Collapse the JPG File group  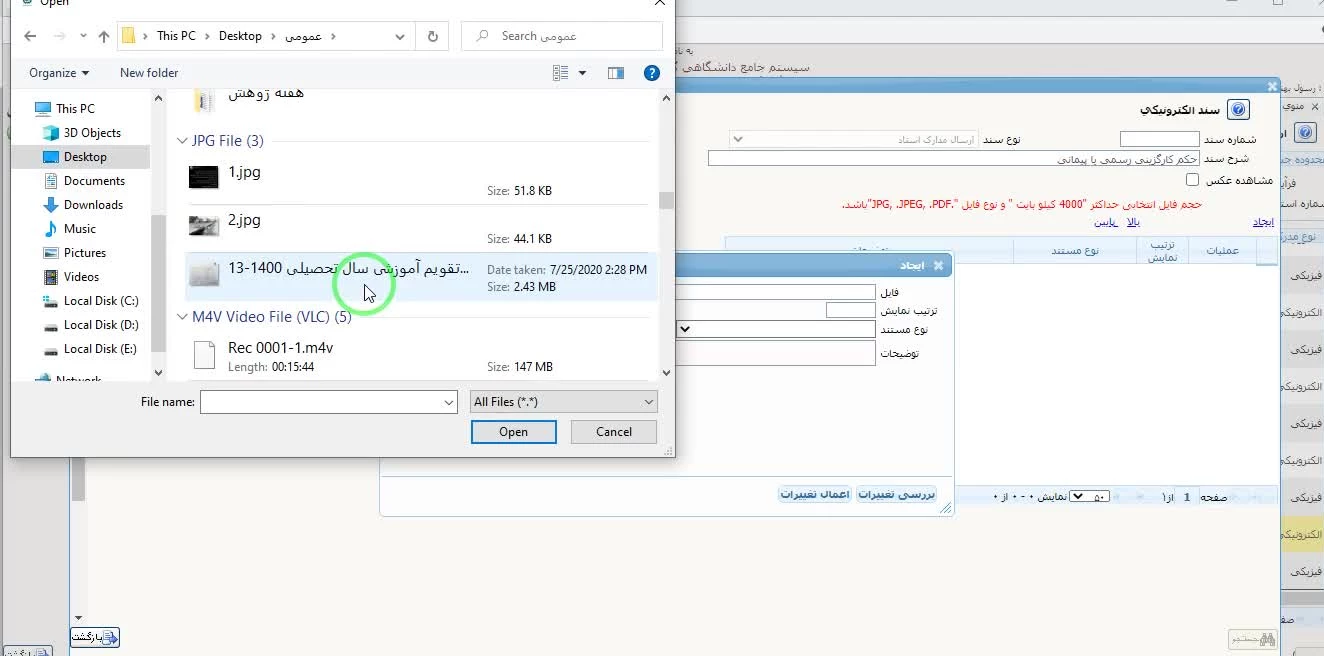point(182,141)
